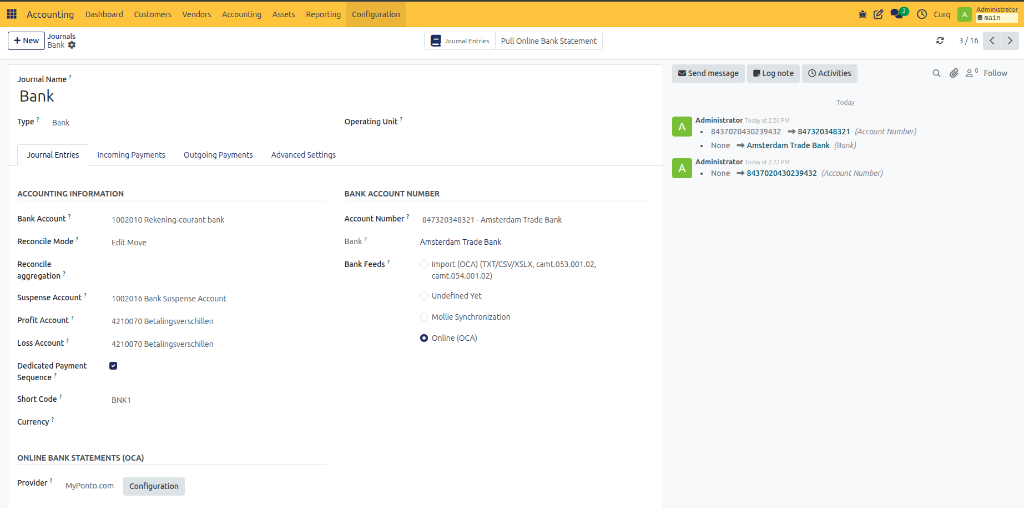Click Amsterdam Trade Bank in chatter log
This screenshot has height=508, width=1024.
click(x=788, y=145)
